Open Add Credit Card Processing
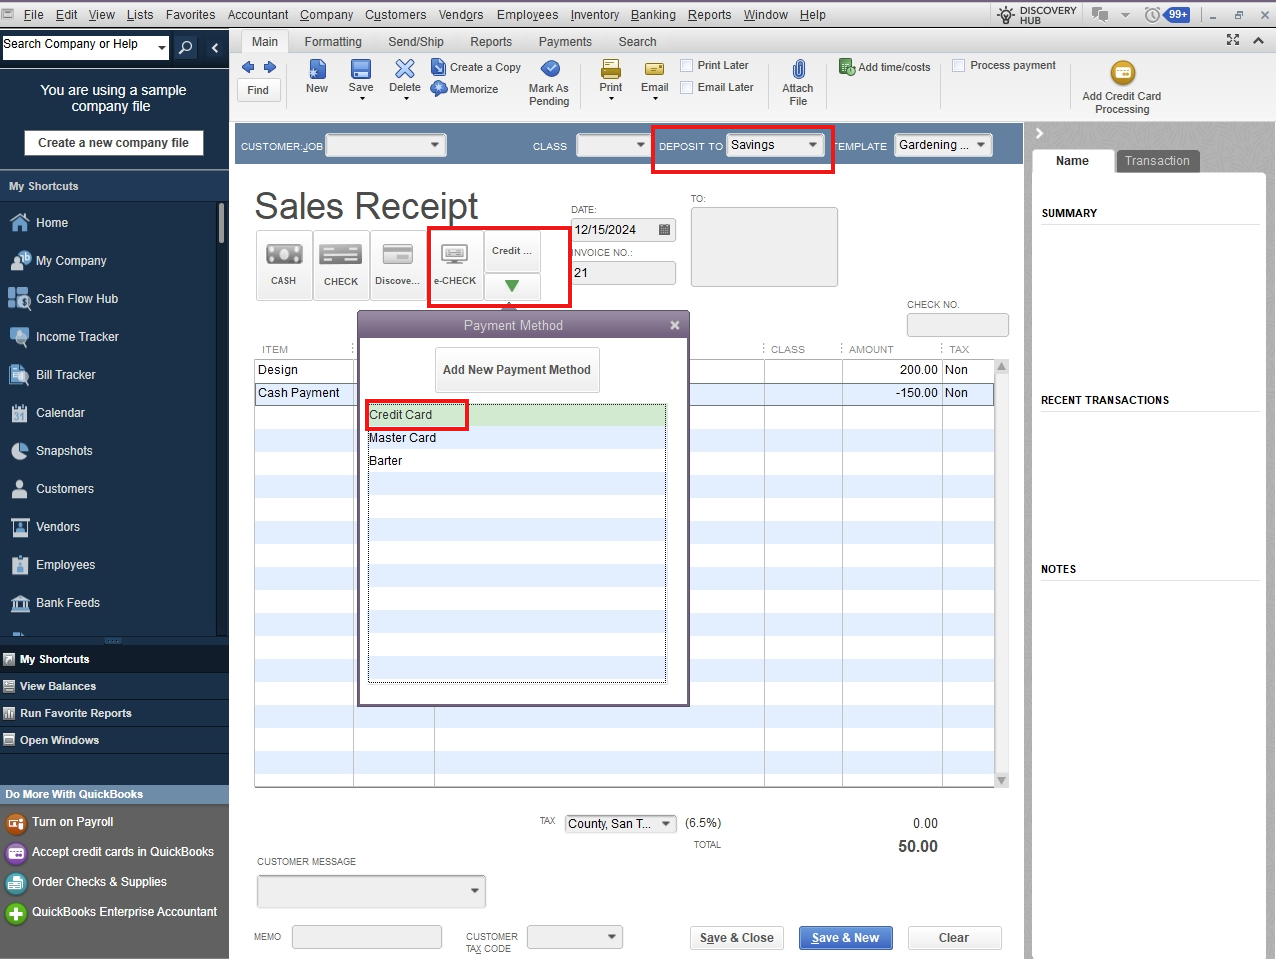The height and width of the screenshot is (959, 1276). click(1122, 87)
